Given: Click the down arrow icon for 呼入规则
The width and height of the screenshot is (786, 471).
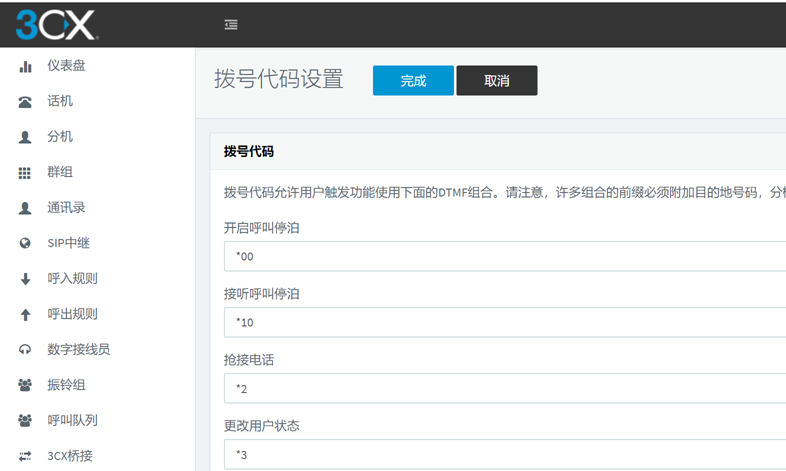Looking at the screenshot, I should pyautogui.click(x=25, y=279).
